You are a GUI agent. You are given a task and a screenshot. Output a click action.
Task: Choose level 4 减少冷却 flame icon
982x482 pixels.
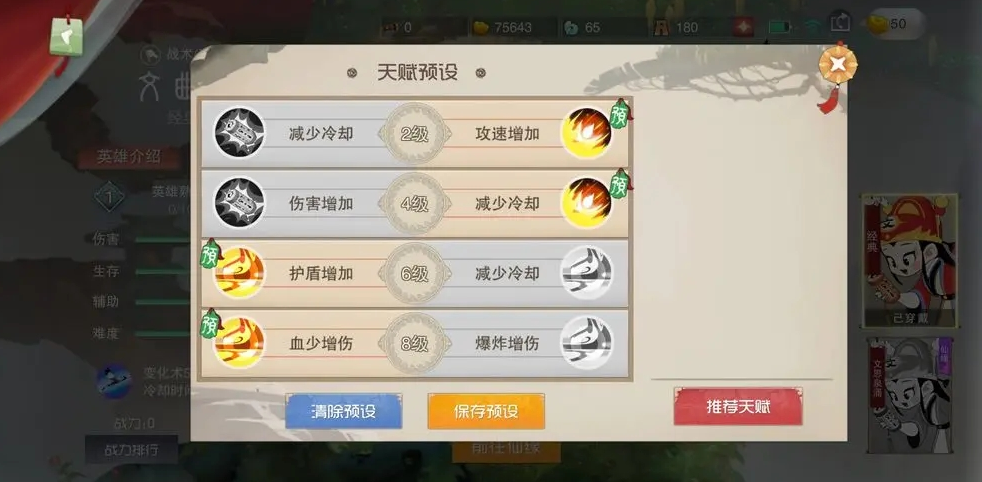(586, 203)
